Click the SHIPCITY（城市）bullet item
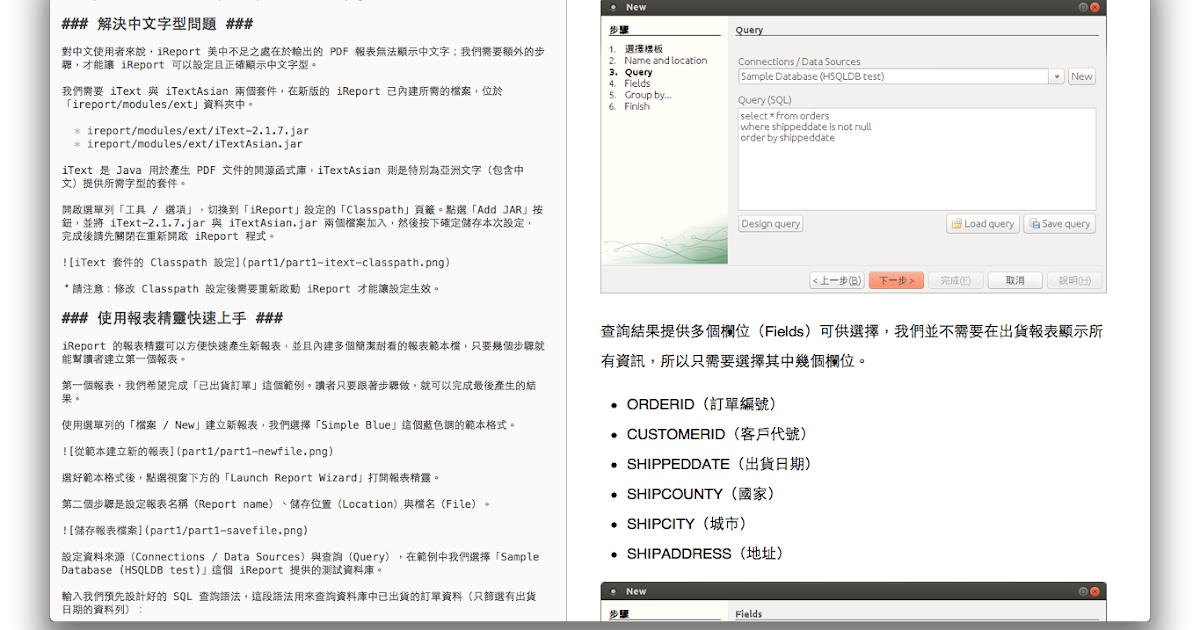Viewport: 1200px width, 630px height. [x=687, y=524]
